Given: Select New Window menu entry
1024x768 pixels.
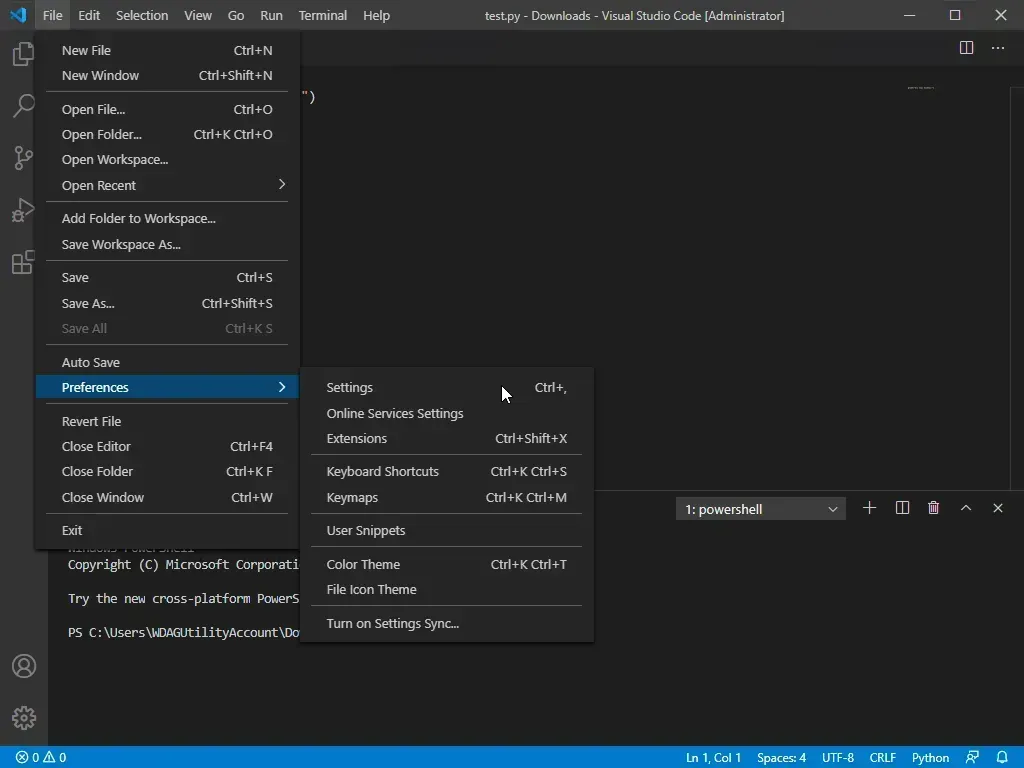Looking at the screenshot, I should coord(167,75).
